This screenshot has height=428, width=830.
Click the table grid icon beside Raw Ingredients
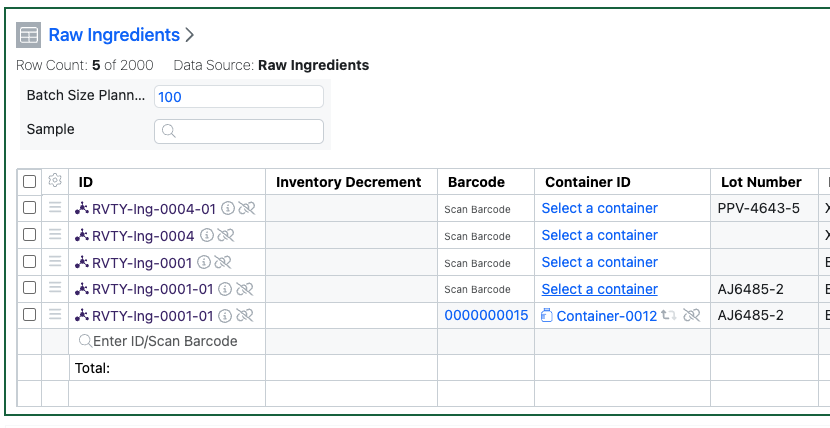[29, 35]
